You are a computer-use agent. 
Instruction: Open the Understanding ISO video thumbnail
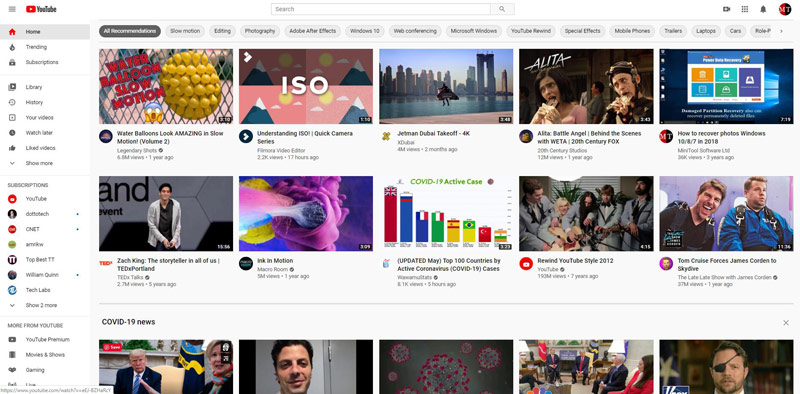click(x=306, y=86)
